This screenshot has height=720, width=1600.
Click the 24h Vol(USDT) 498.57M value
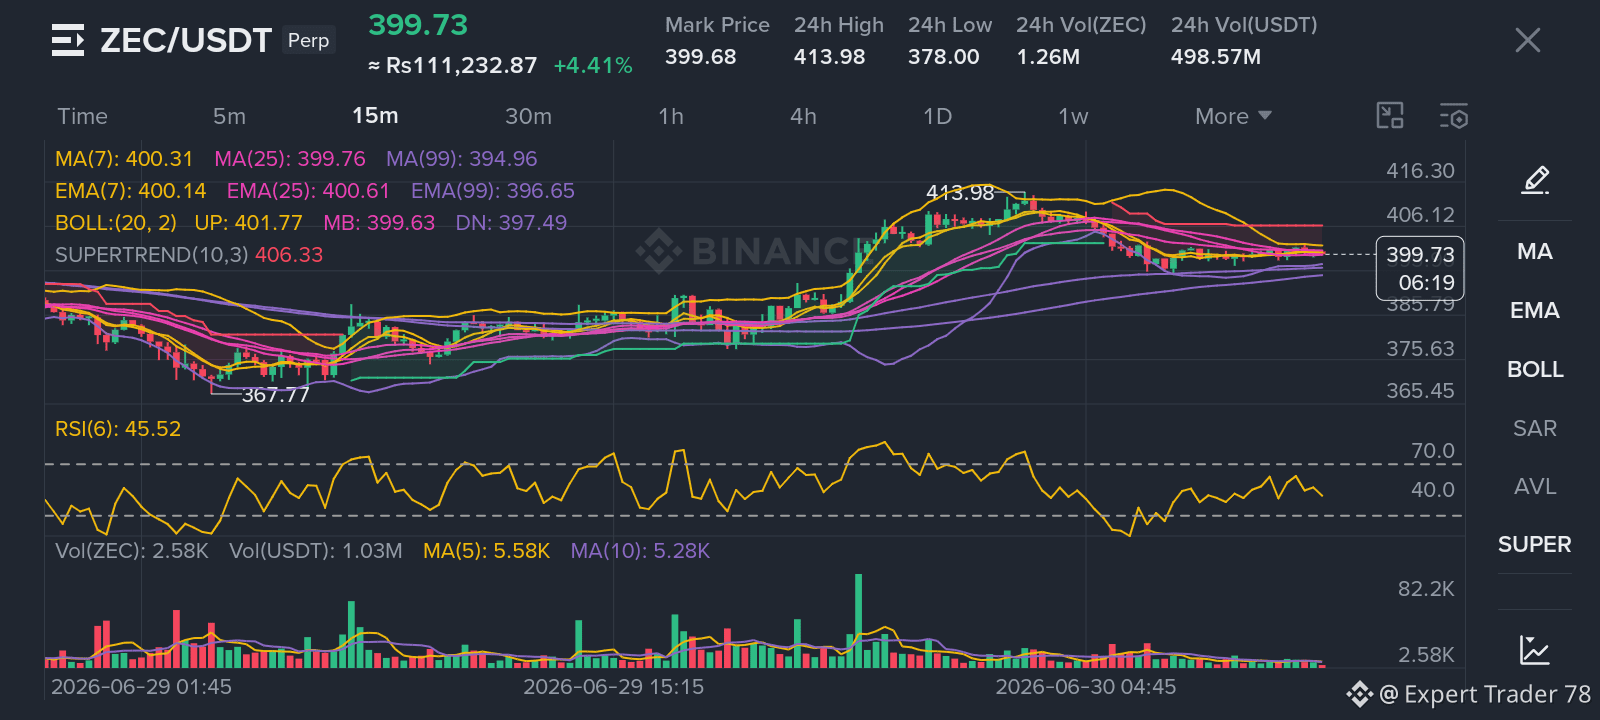[x=1216, y=57]
